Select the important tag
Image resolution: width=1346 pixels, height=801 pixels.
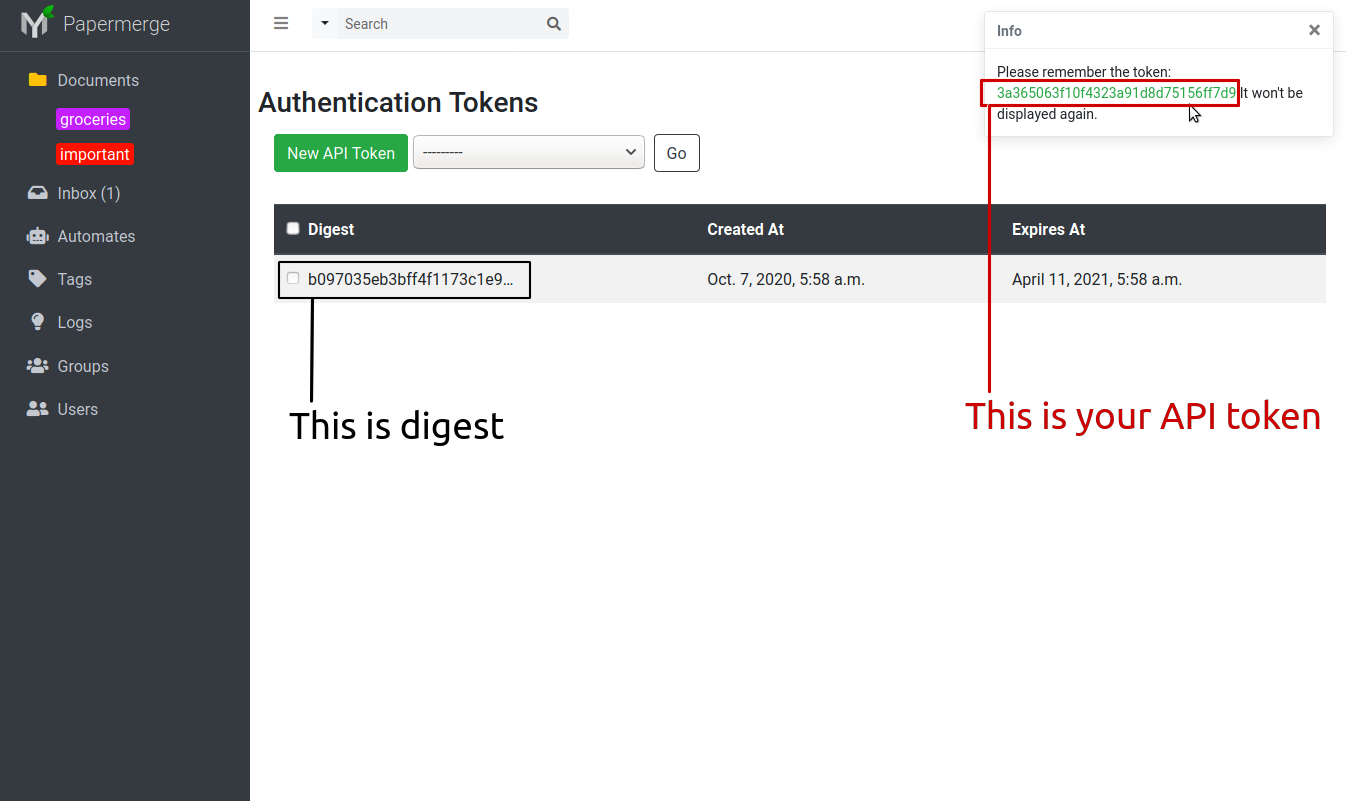click(x=95, y=154)
